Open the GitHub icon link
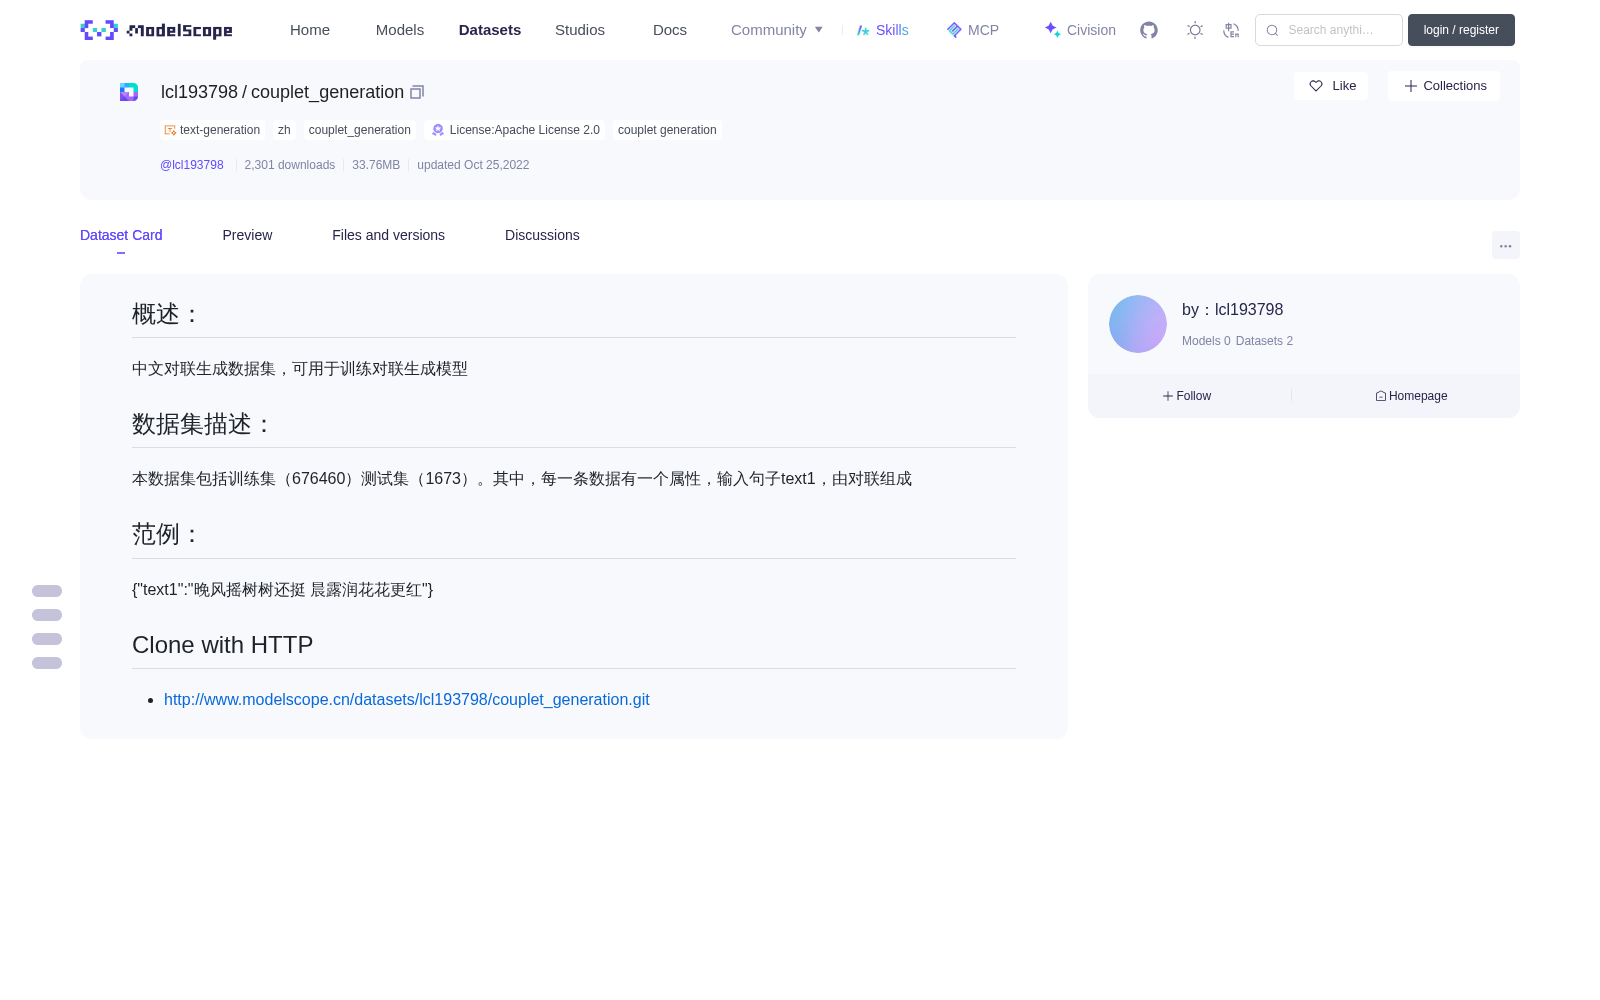 (x=1149, y=30)
